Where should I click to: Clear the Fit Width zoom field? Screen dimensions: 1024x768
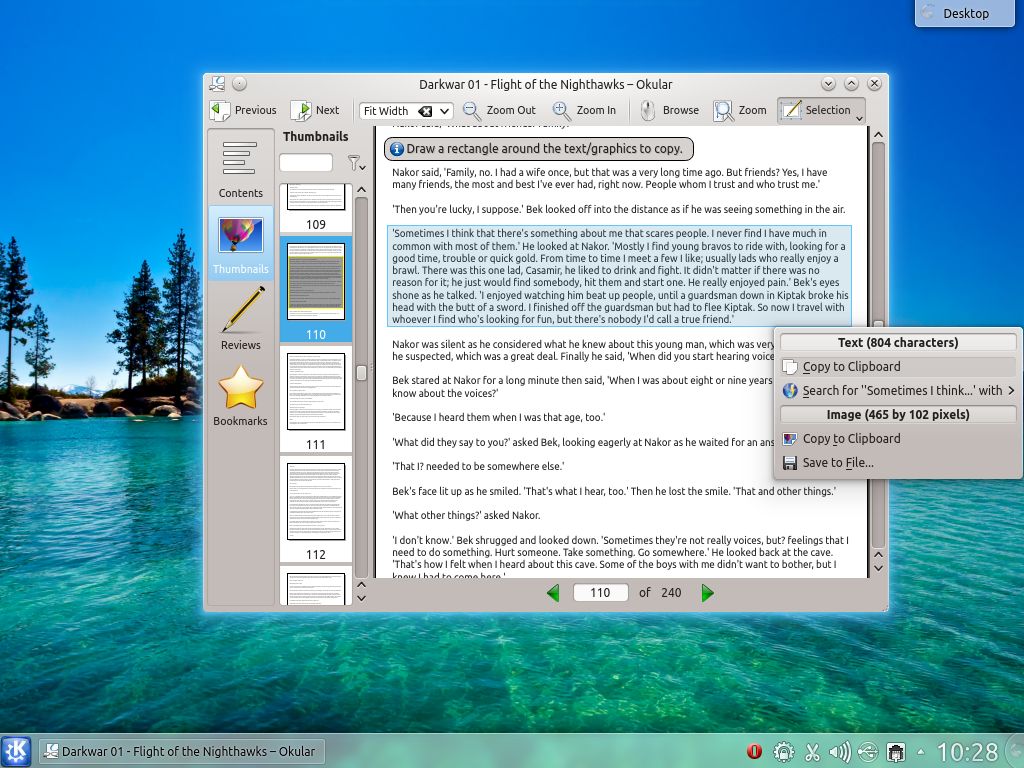coord(425,111)
